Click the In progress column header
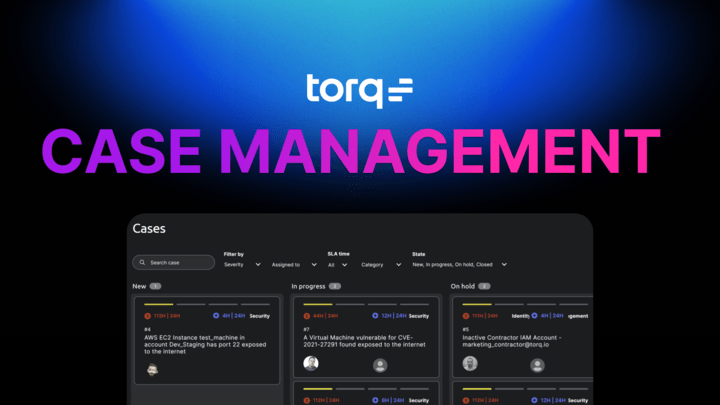Image resolution: width=720 pixels, height=405 pixels. point(308,287)
